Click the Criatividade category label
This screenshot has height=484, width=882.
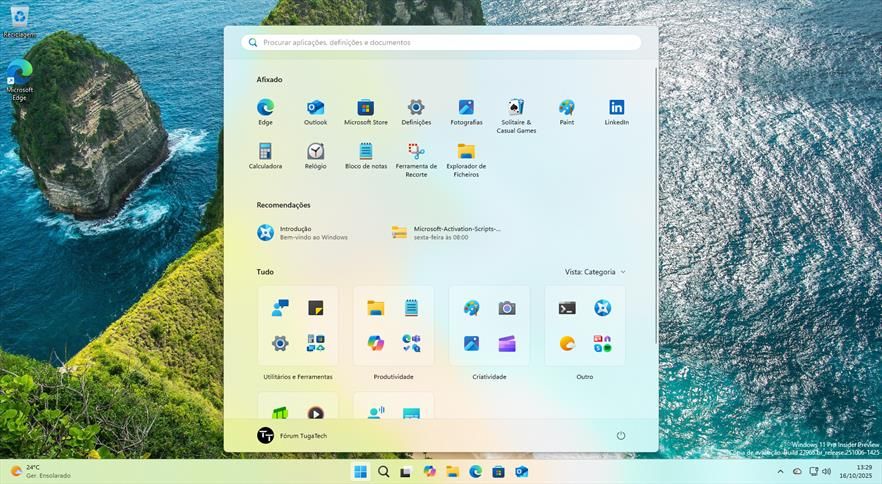pos(489,377)
